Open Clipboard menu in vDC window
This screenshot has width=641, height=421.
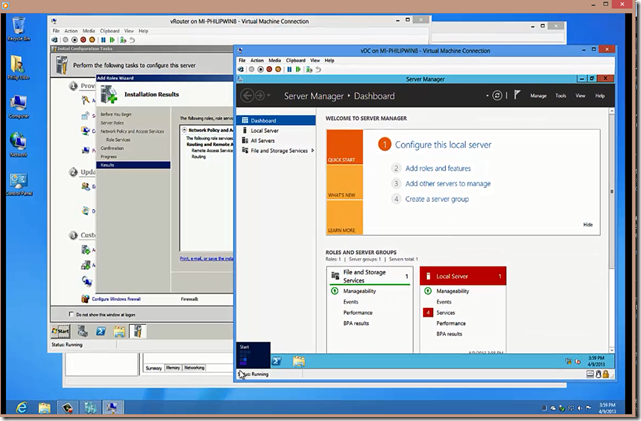point(296,60)
